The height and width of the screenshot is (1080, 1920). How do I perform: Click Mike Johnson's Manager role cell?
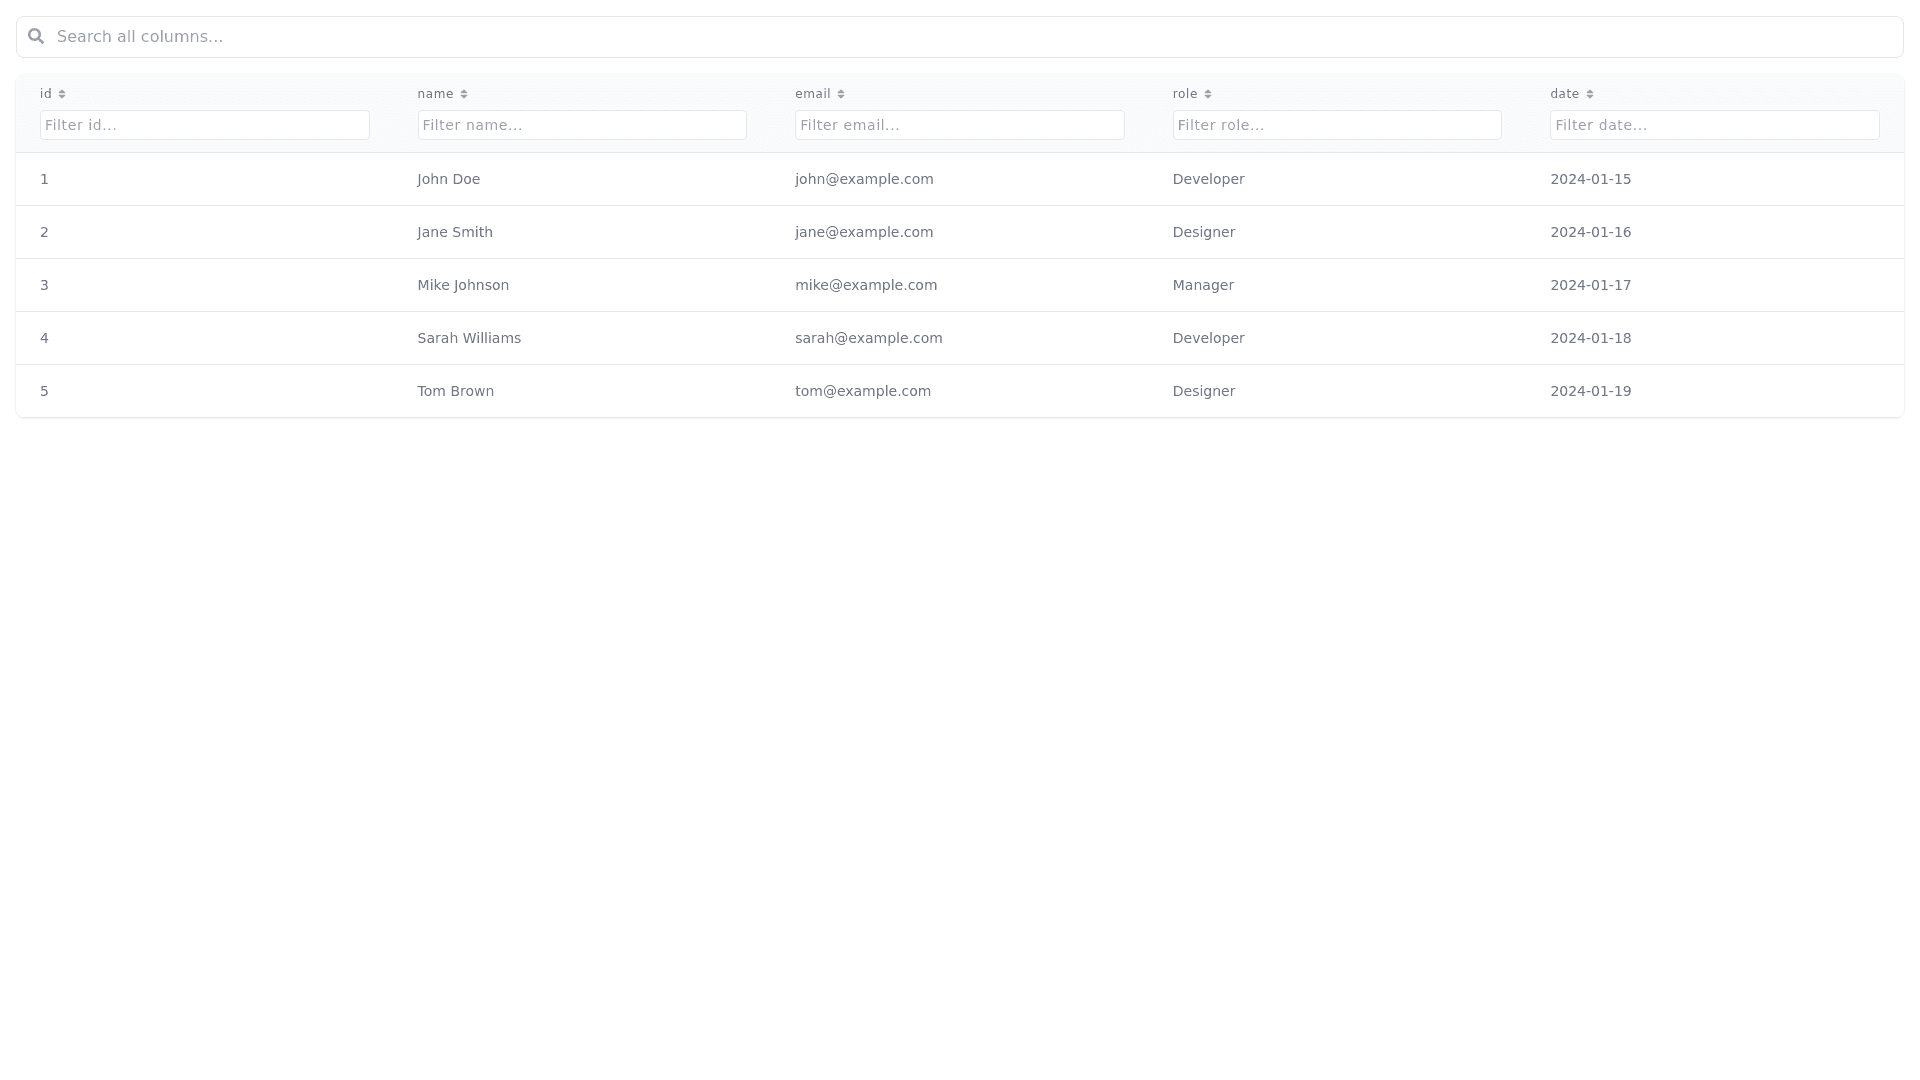(1203, 285)
